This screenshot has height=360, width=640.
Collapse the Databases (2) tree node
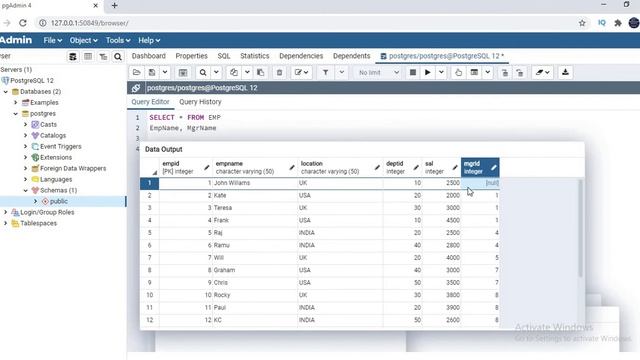pyautogui.click(x=6, y=92)
